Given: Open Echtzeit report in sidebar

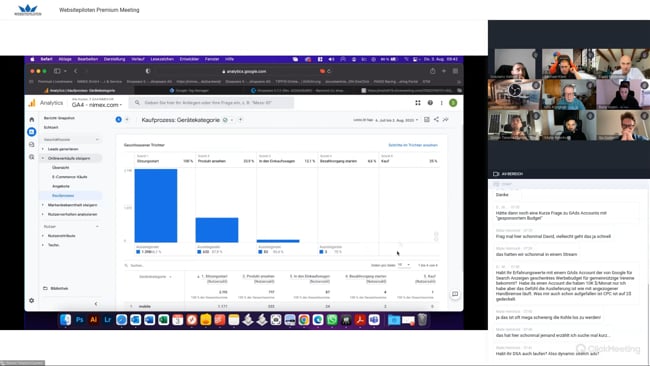Looking at the screenshot, I should (x=51, y=128).
